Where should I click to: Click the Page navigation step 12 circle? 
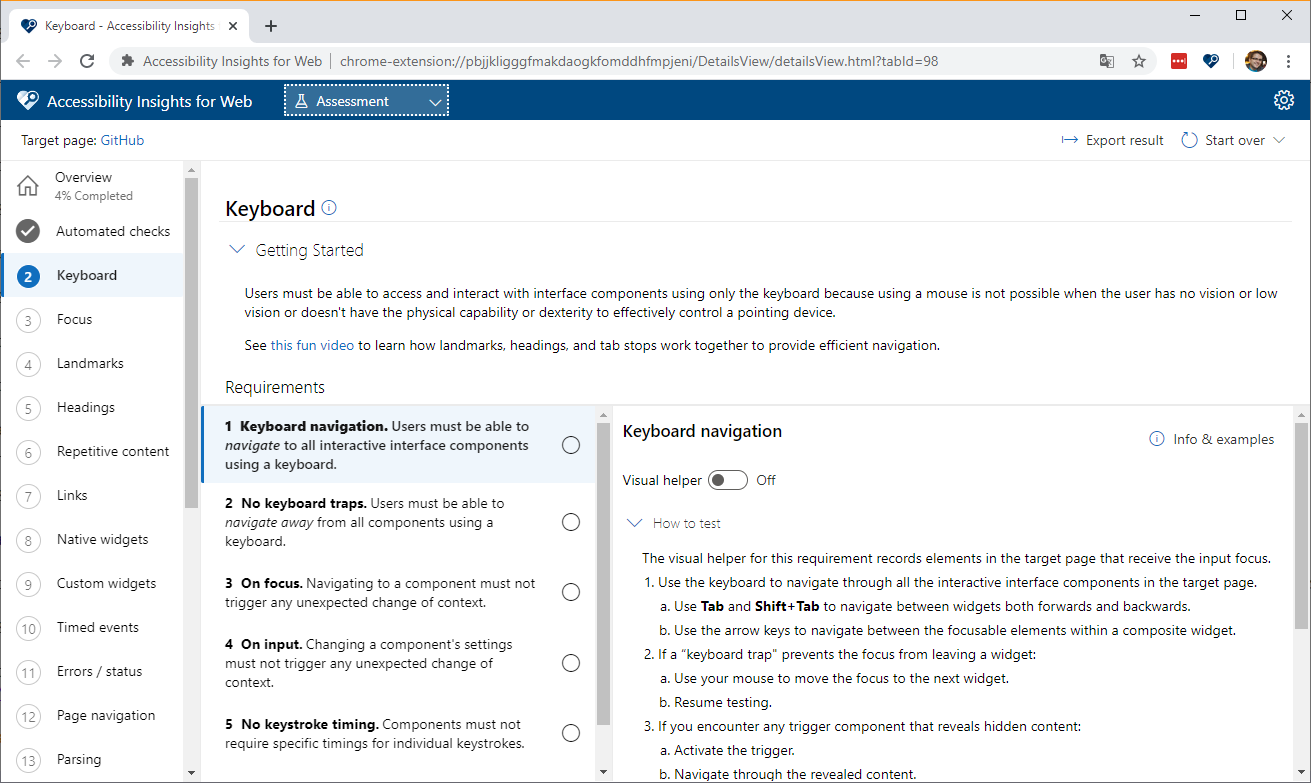click(x=28, y=716)
